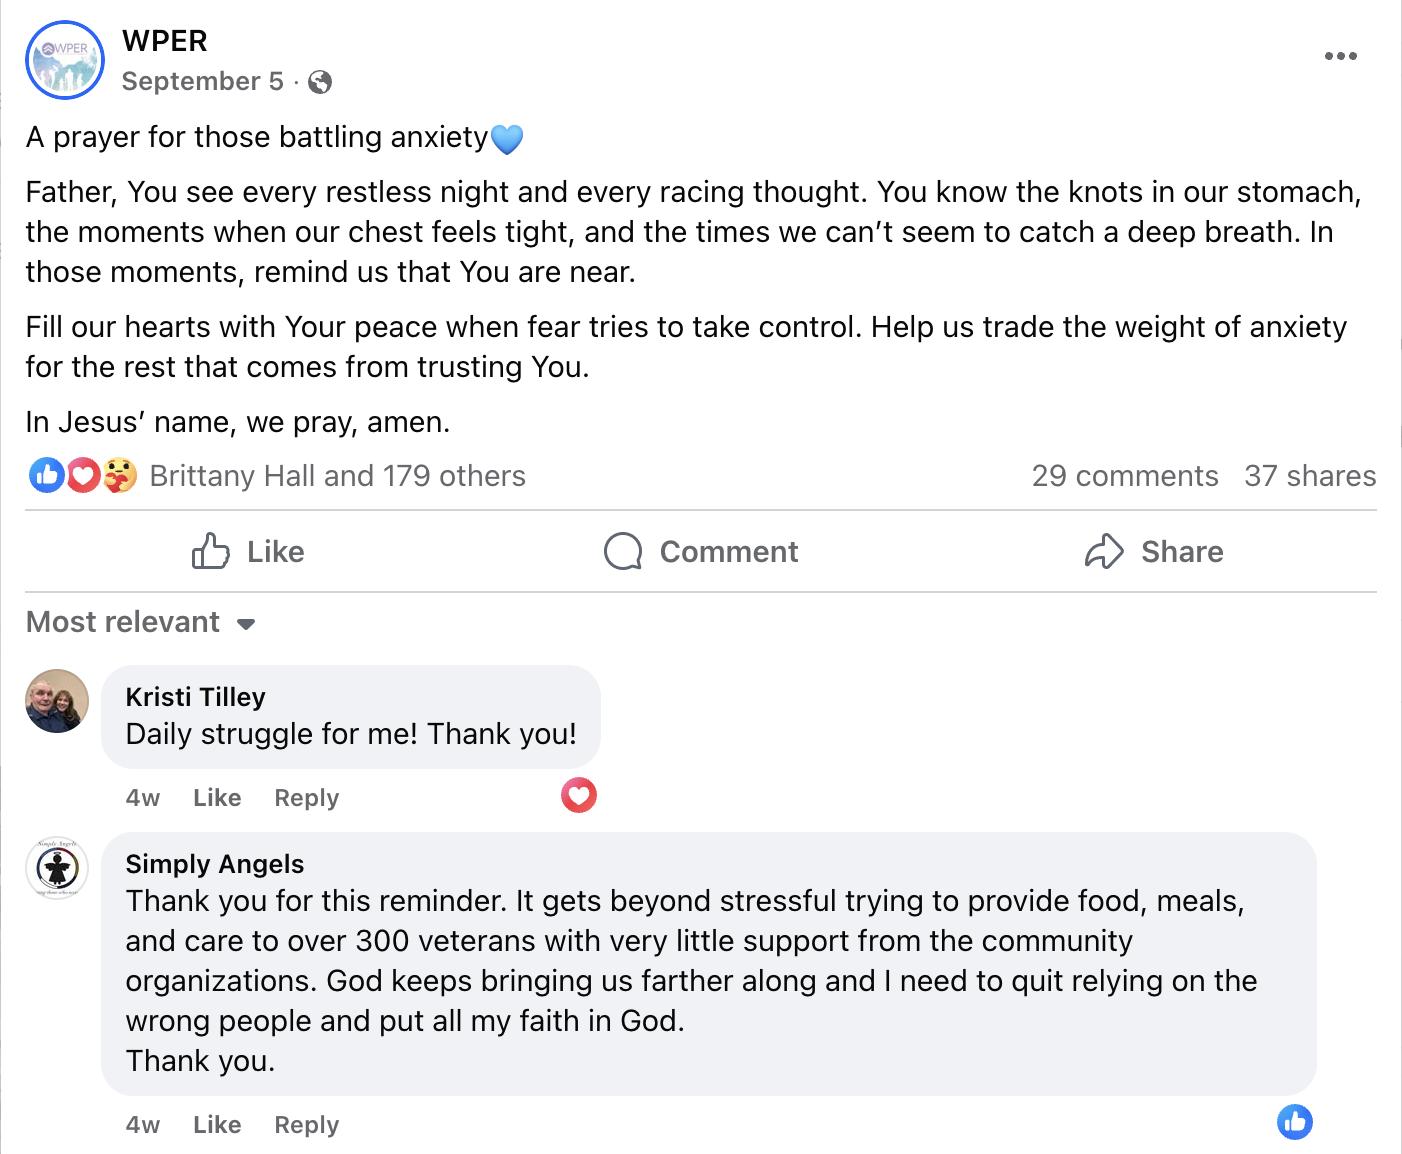
Task: Click thumbs-up reaction on Simply Angels comment
Action: (x=1295, y=1122)
